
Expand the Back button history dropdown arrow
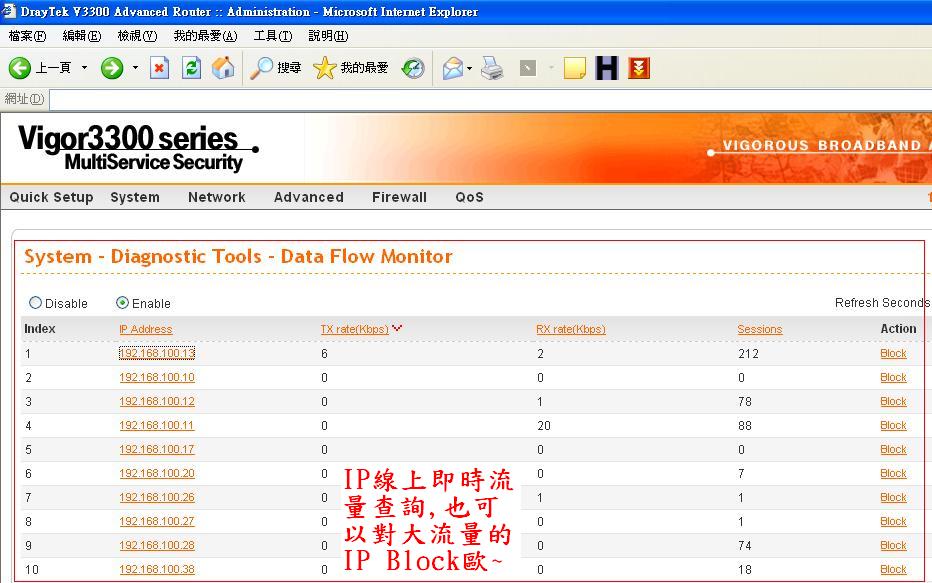pyautogui.click(x=84, y=68)
